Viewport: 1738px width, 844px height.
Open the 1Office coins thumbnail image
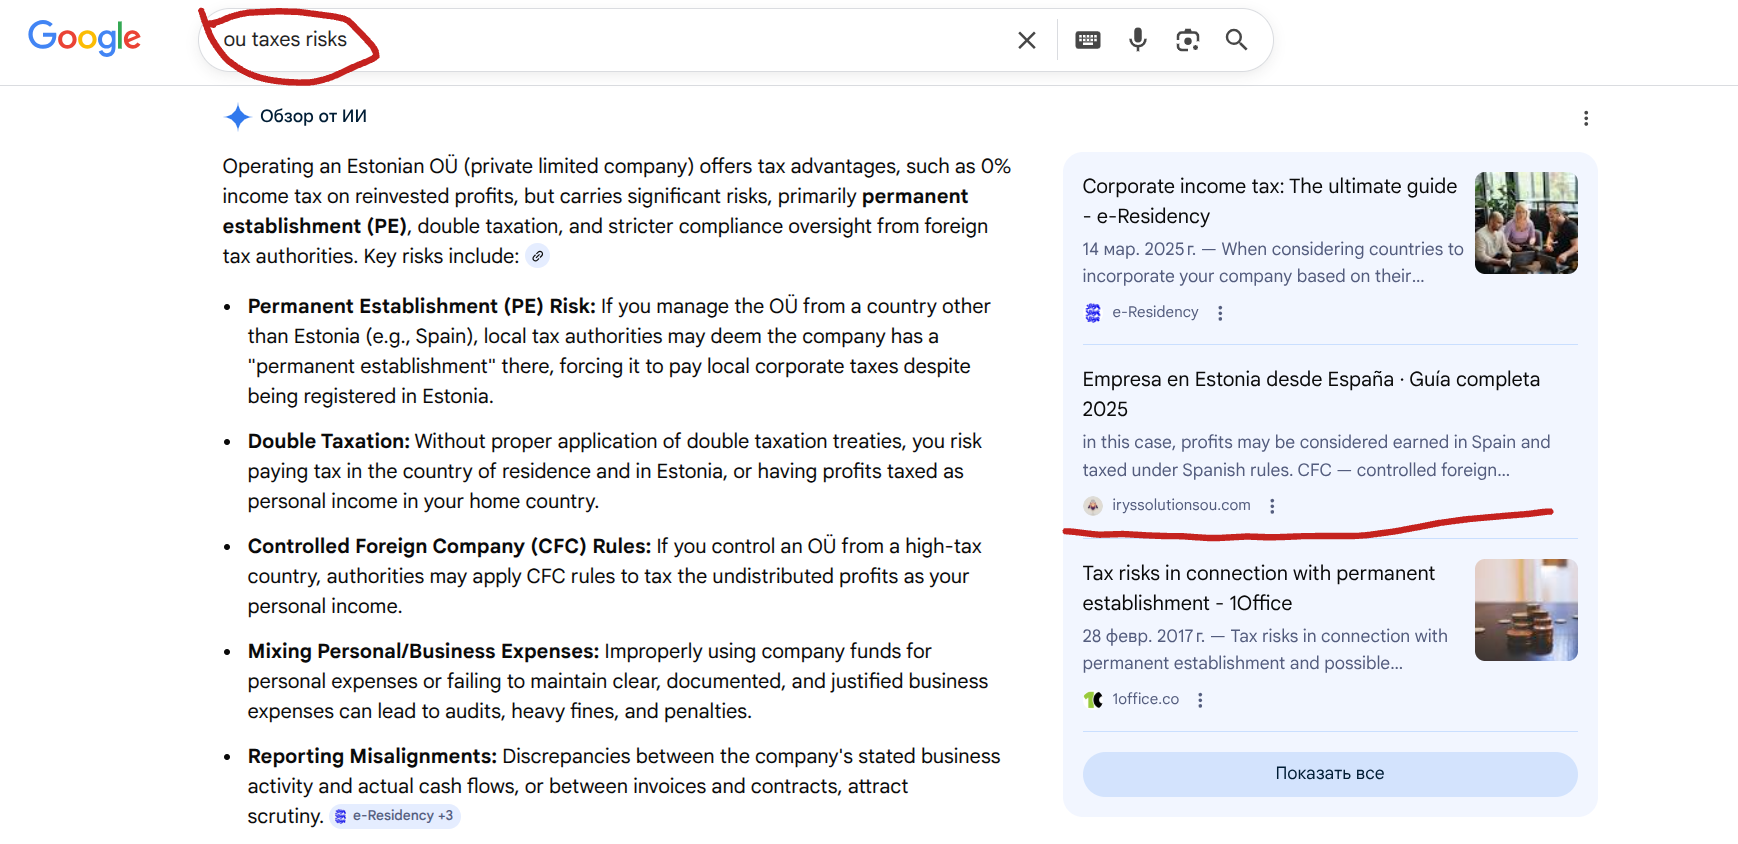coord(1526,610)
